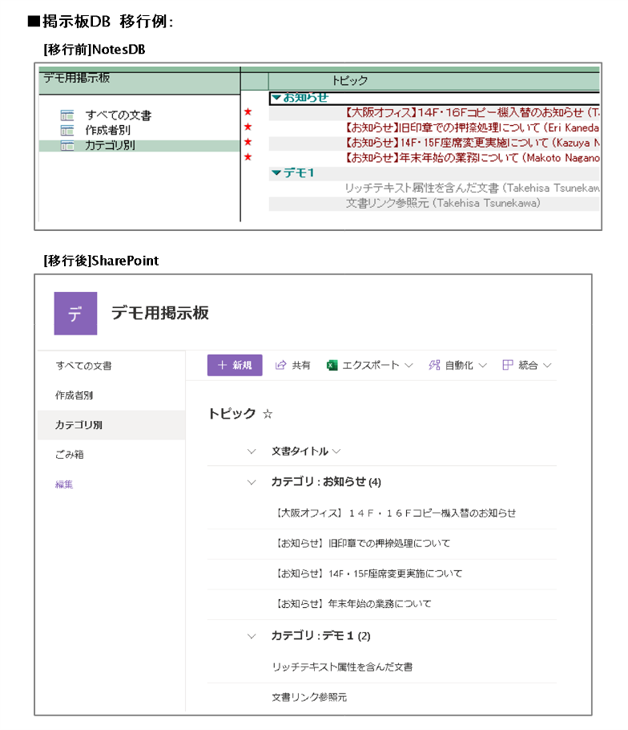This screenshot has height=730, width=628.
Task: Favorite the トピック view with the star
Action: pyautogui.click(x=268, y=414)
